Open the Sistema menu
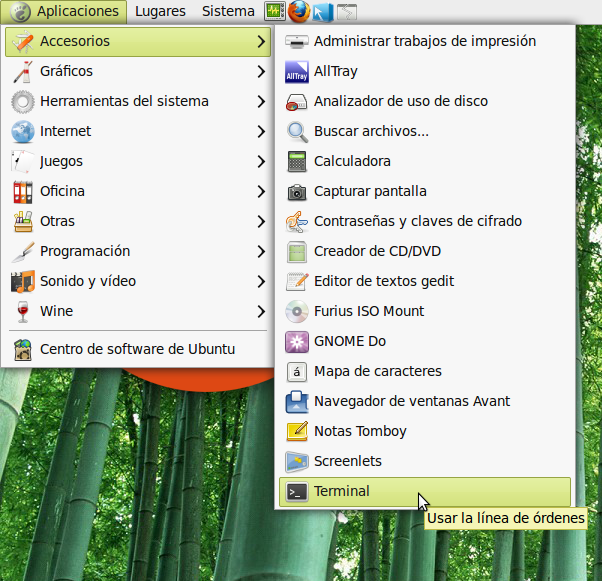This screenshot has width=602, height=581. pos(228,12)
